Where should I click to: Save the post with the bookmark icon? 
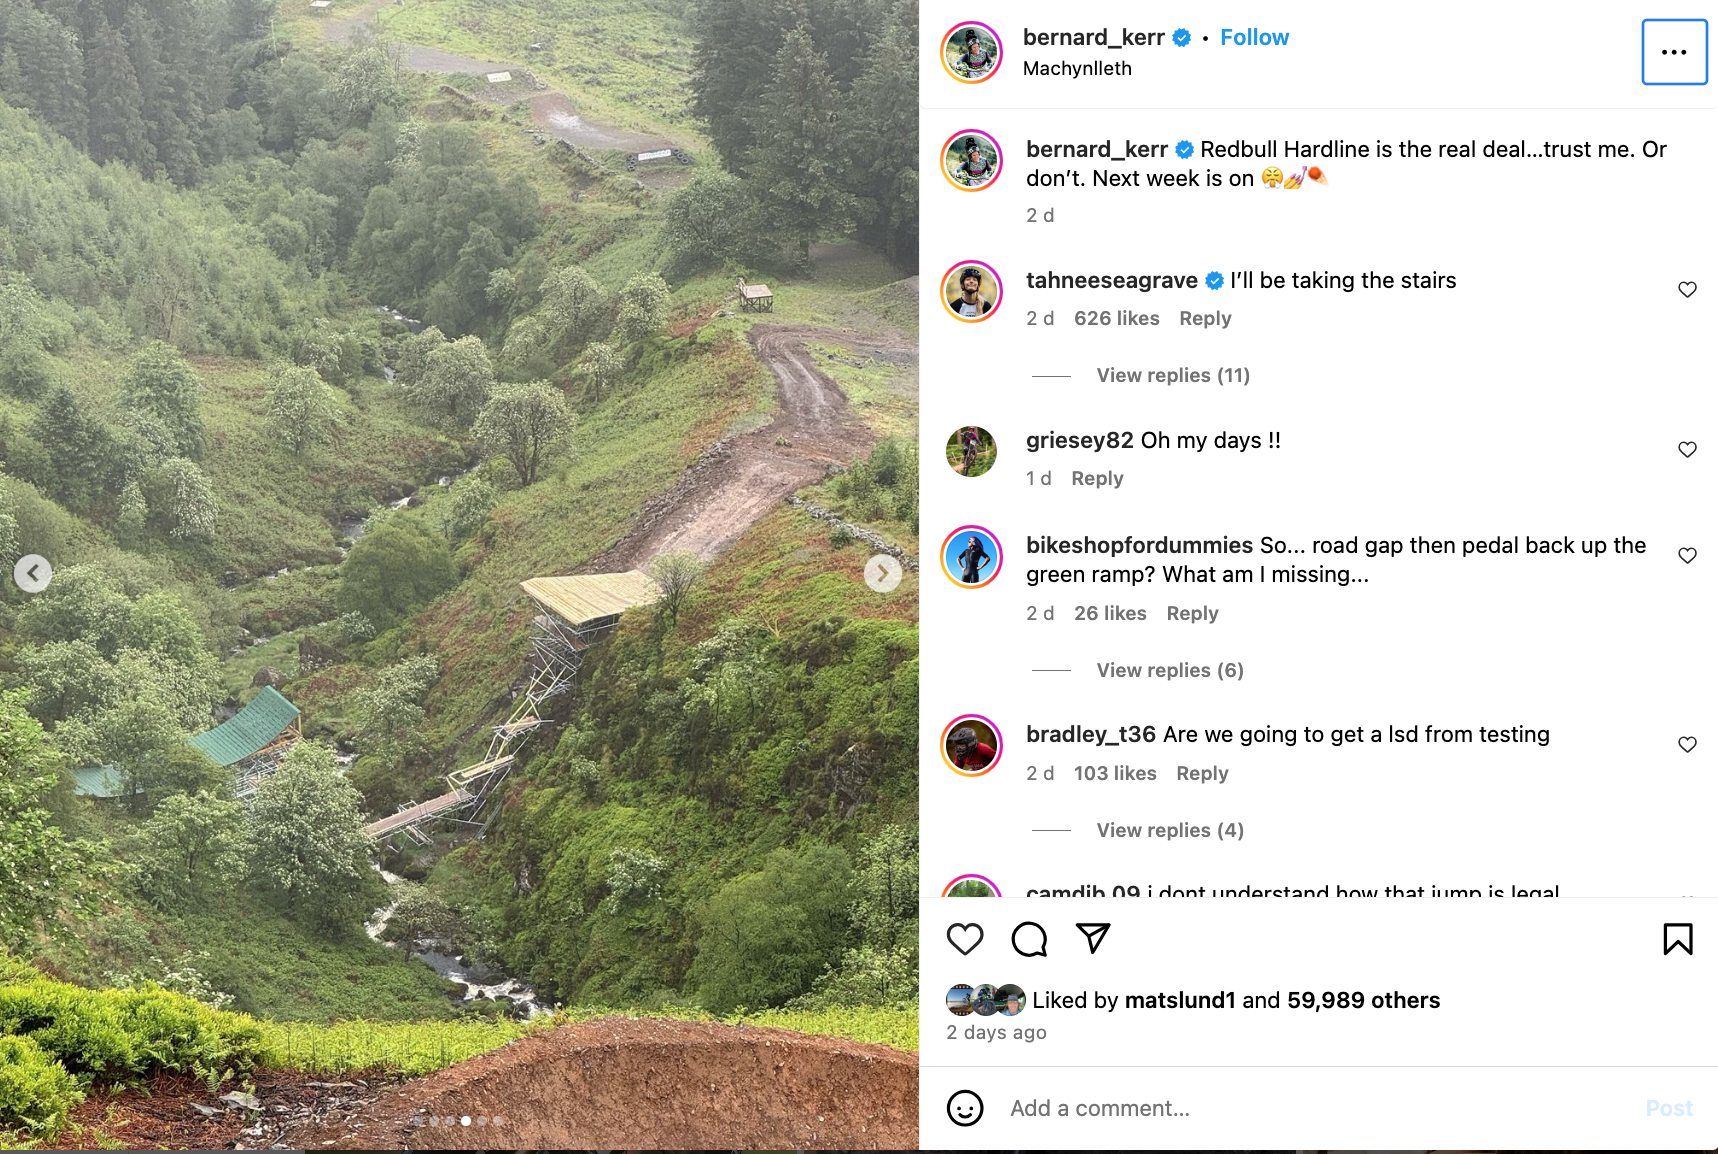pos(1677,939)
